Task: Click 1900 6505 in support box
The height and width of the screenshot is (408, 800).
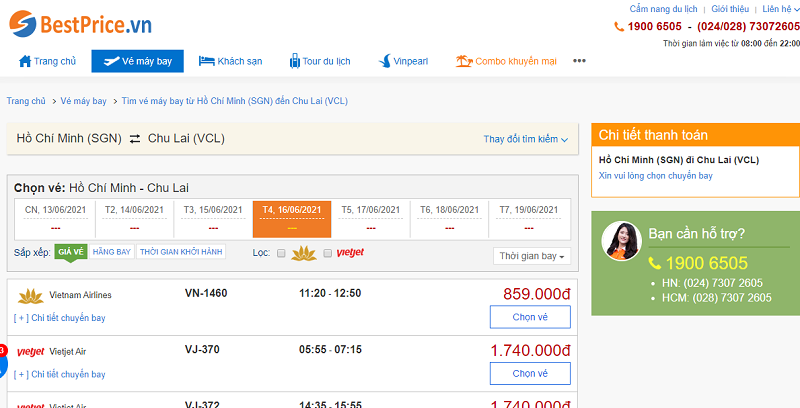Action: coord(707,263)
